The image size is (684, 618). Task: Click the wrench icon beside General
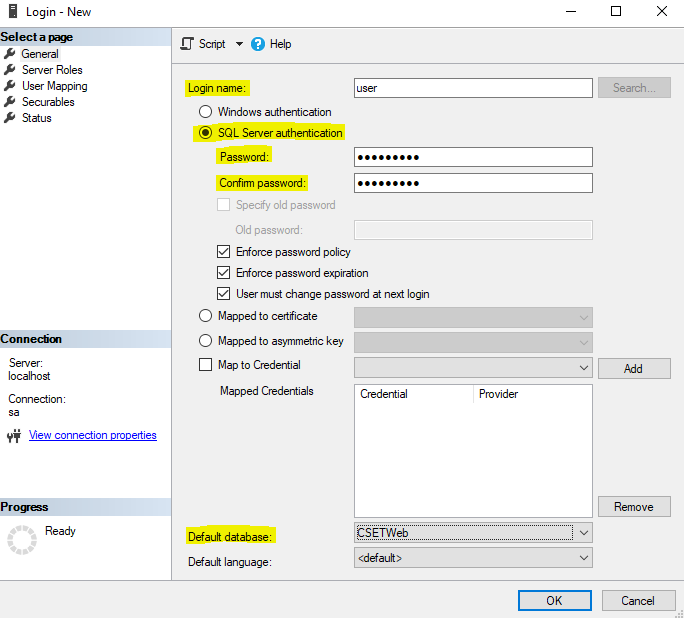10,54
